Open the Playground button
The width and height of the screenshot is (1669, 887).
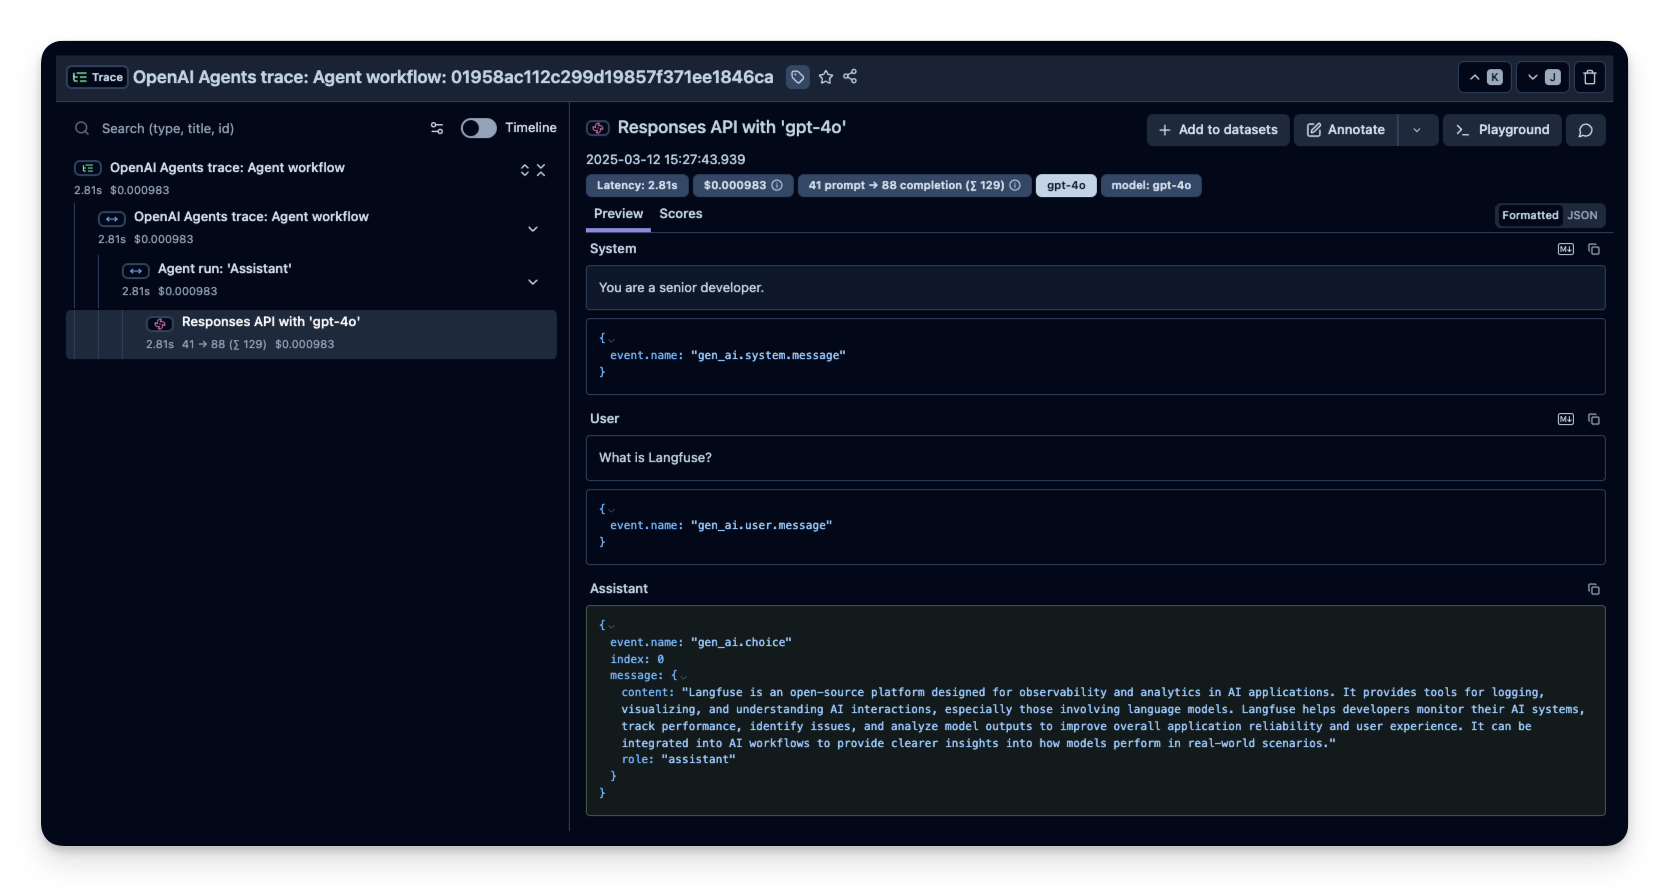(1502, 130)
